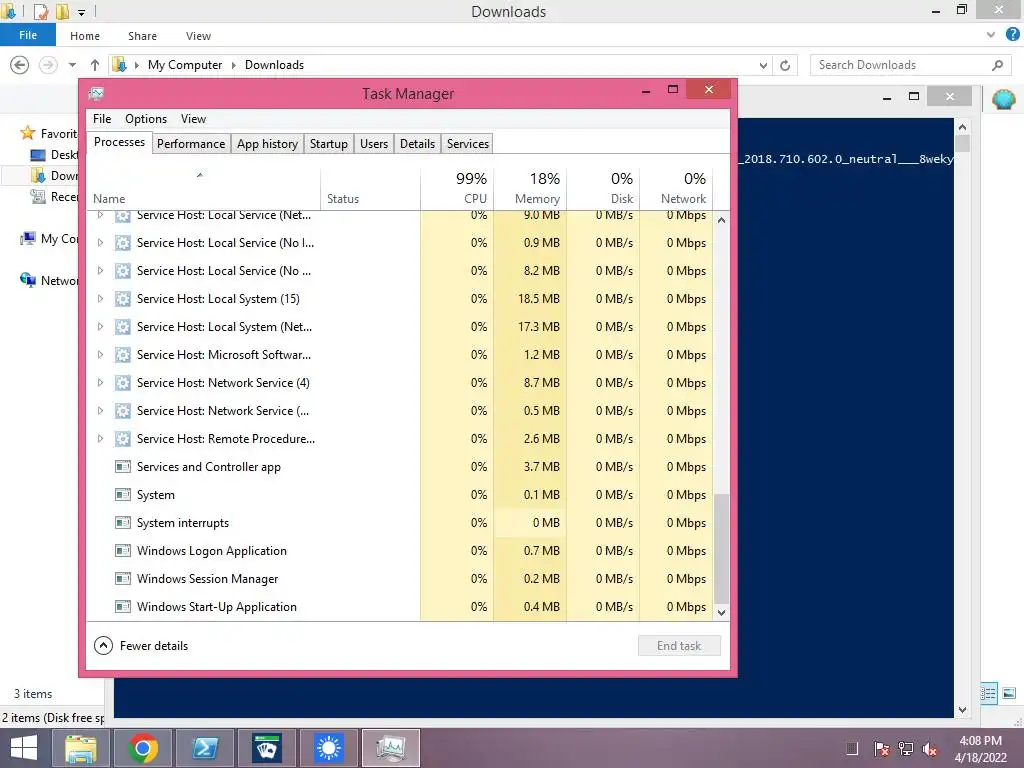This screenshot has width=1024, height=768.
Task: Open Explorer Share ribbon tab
Action: tap(142, 36)
